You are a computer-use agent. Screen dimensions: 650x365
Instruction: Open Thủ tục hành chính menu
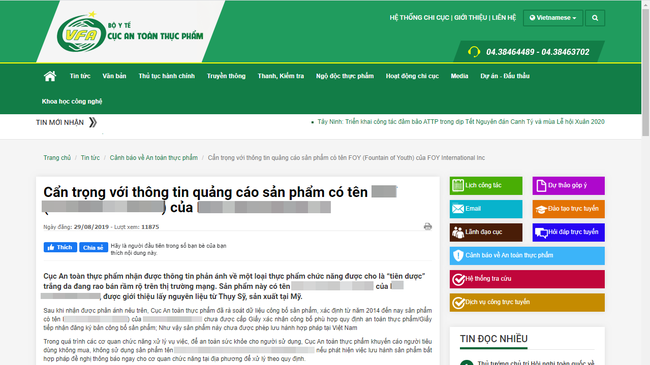pos(167,76)
